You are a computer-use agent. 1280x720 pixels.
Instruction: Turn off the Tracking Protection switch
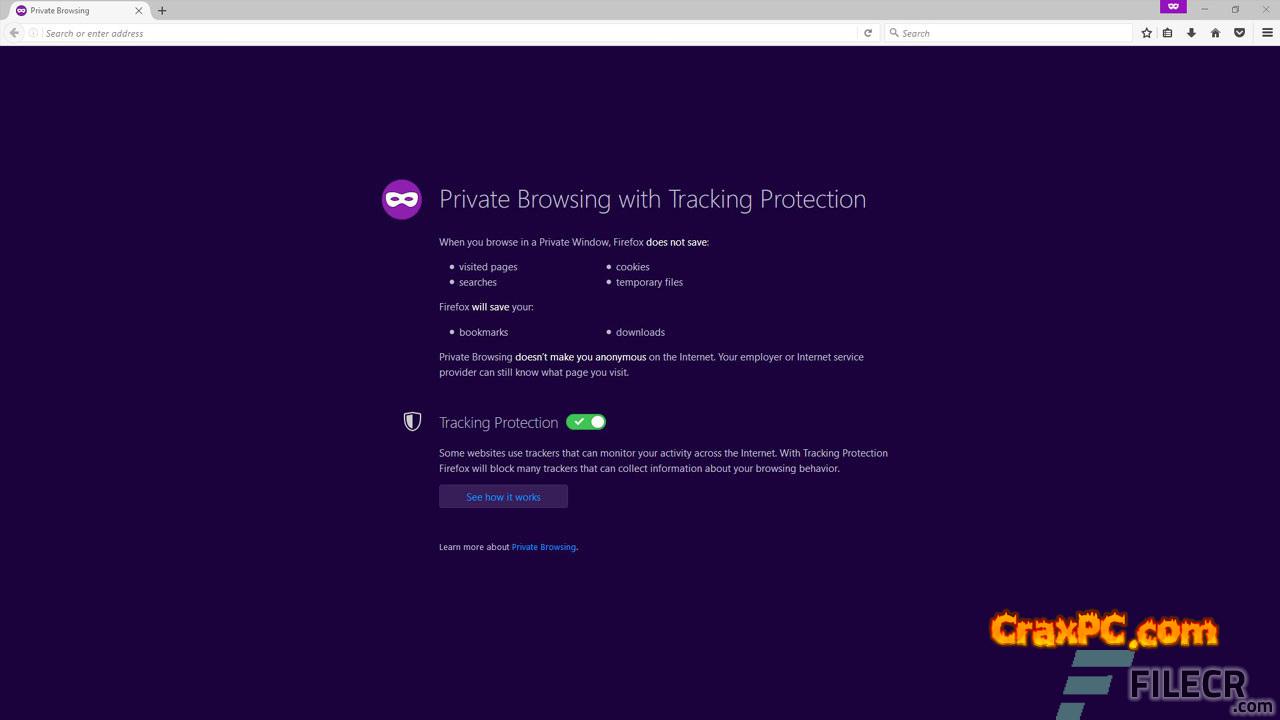[586, 422]
